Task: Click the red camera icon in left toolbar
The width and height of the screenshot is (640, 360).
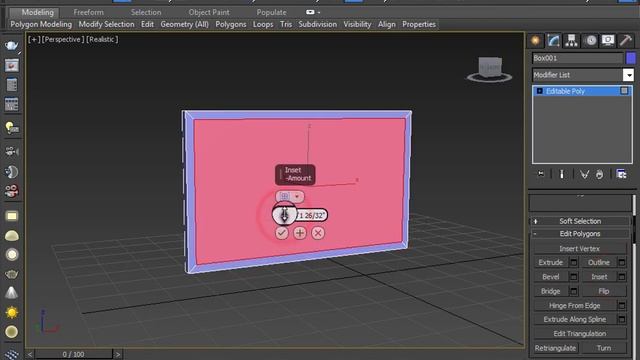Action: coord(11,191)
